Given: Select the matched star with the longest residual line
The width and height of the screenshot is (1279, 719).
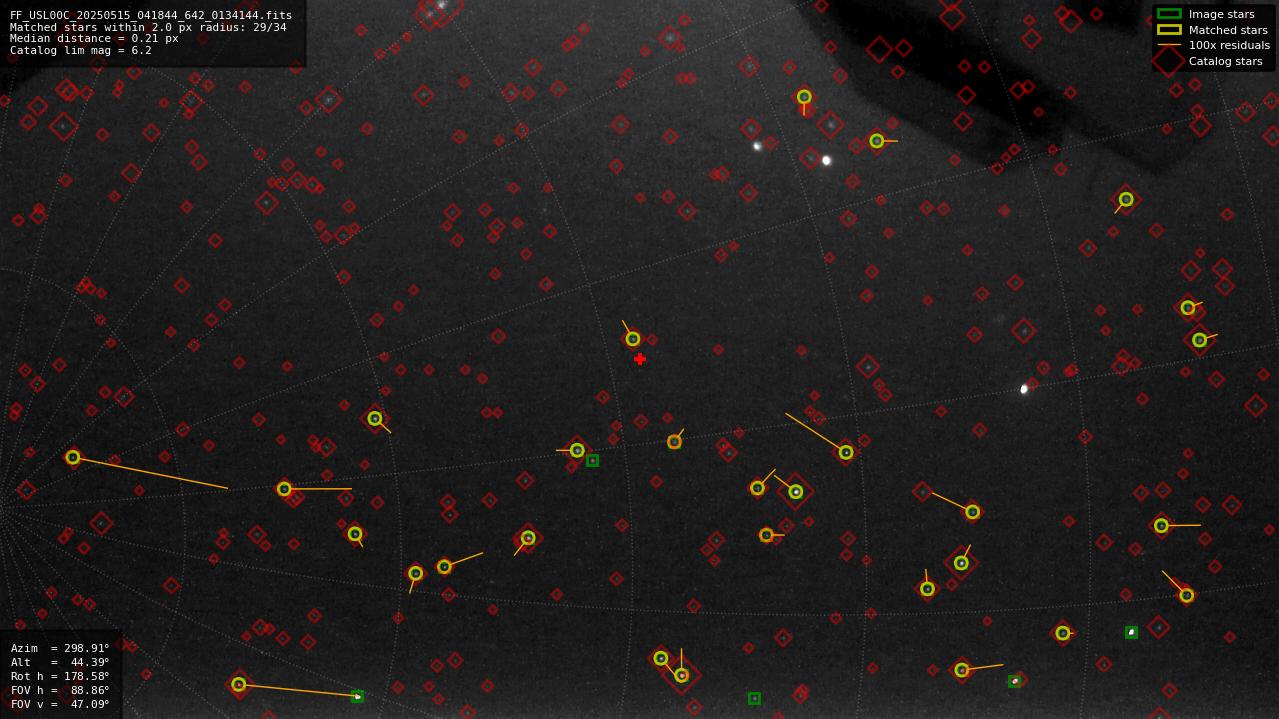Looking at the screenshot, I should [73, 457].
